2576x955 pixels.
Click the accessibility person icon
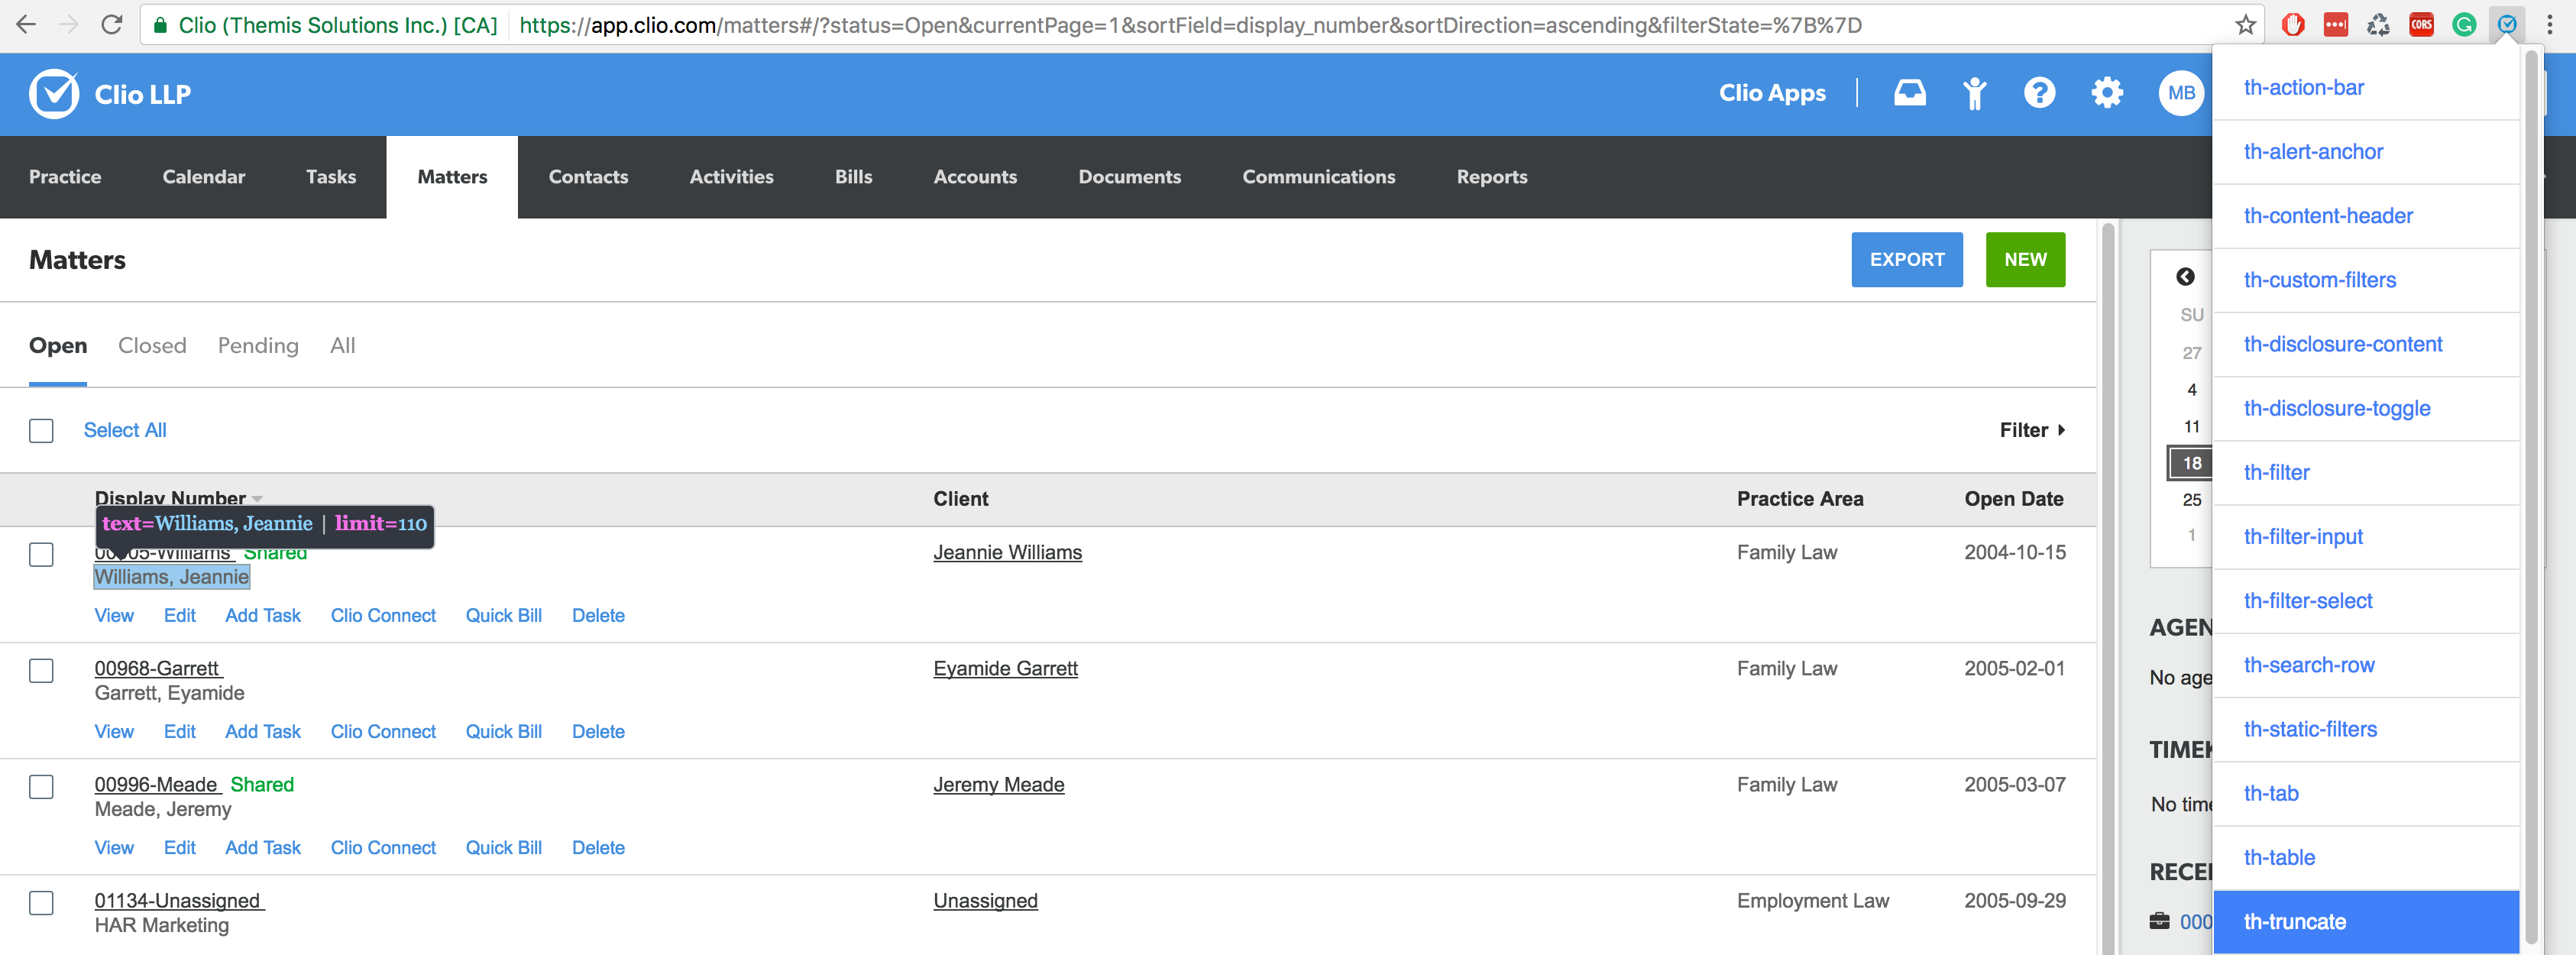(x=1974, y=93)
